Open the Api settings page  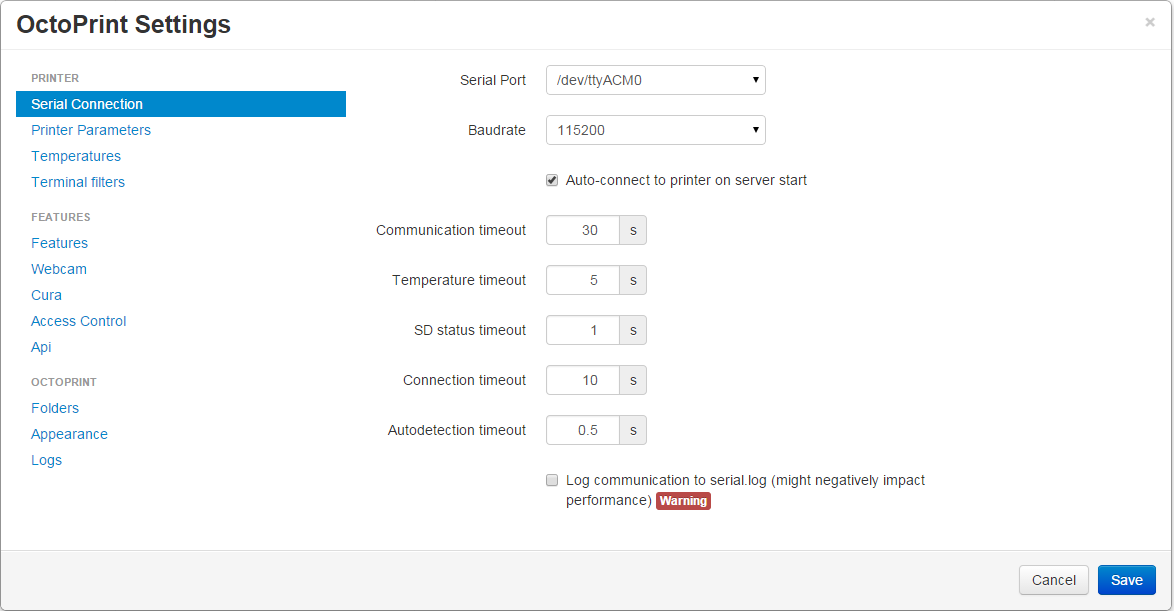coord(41,347)
